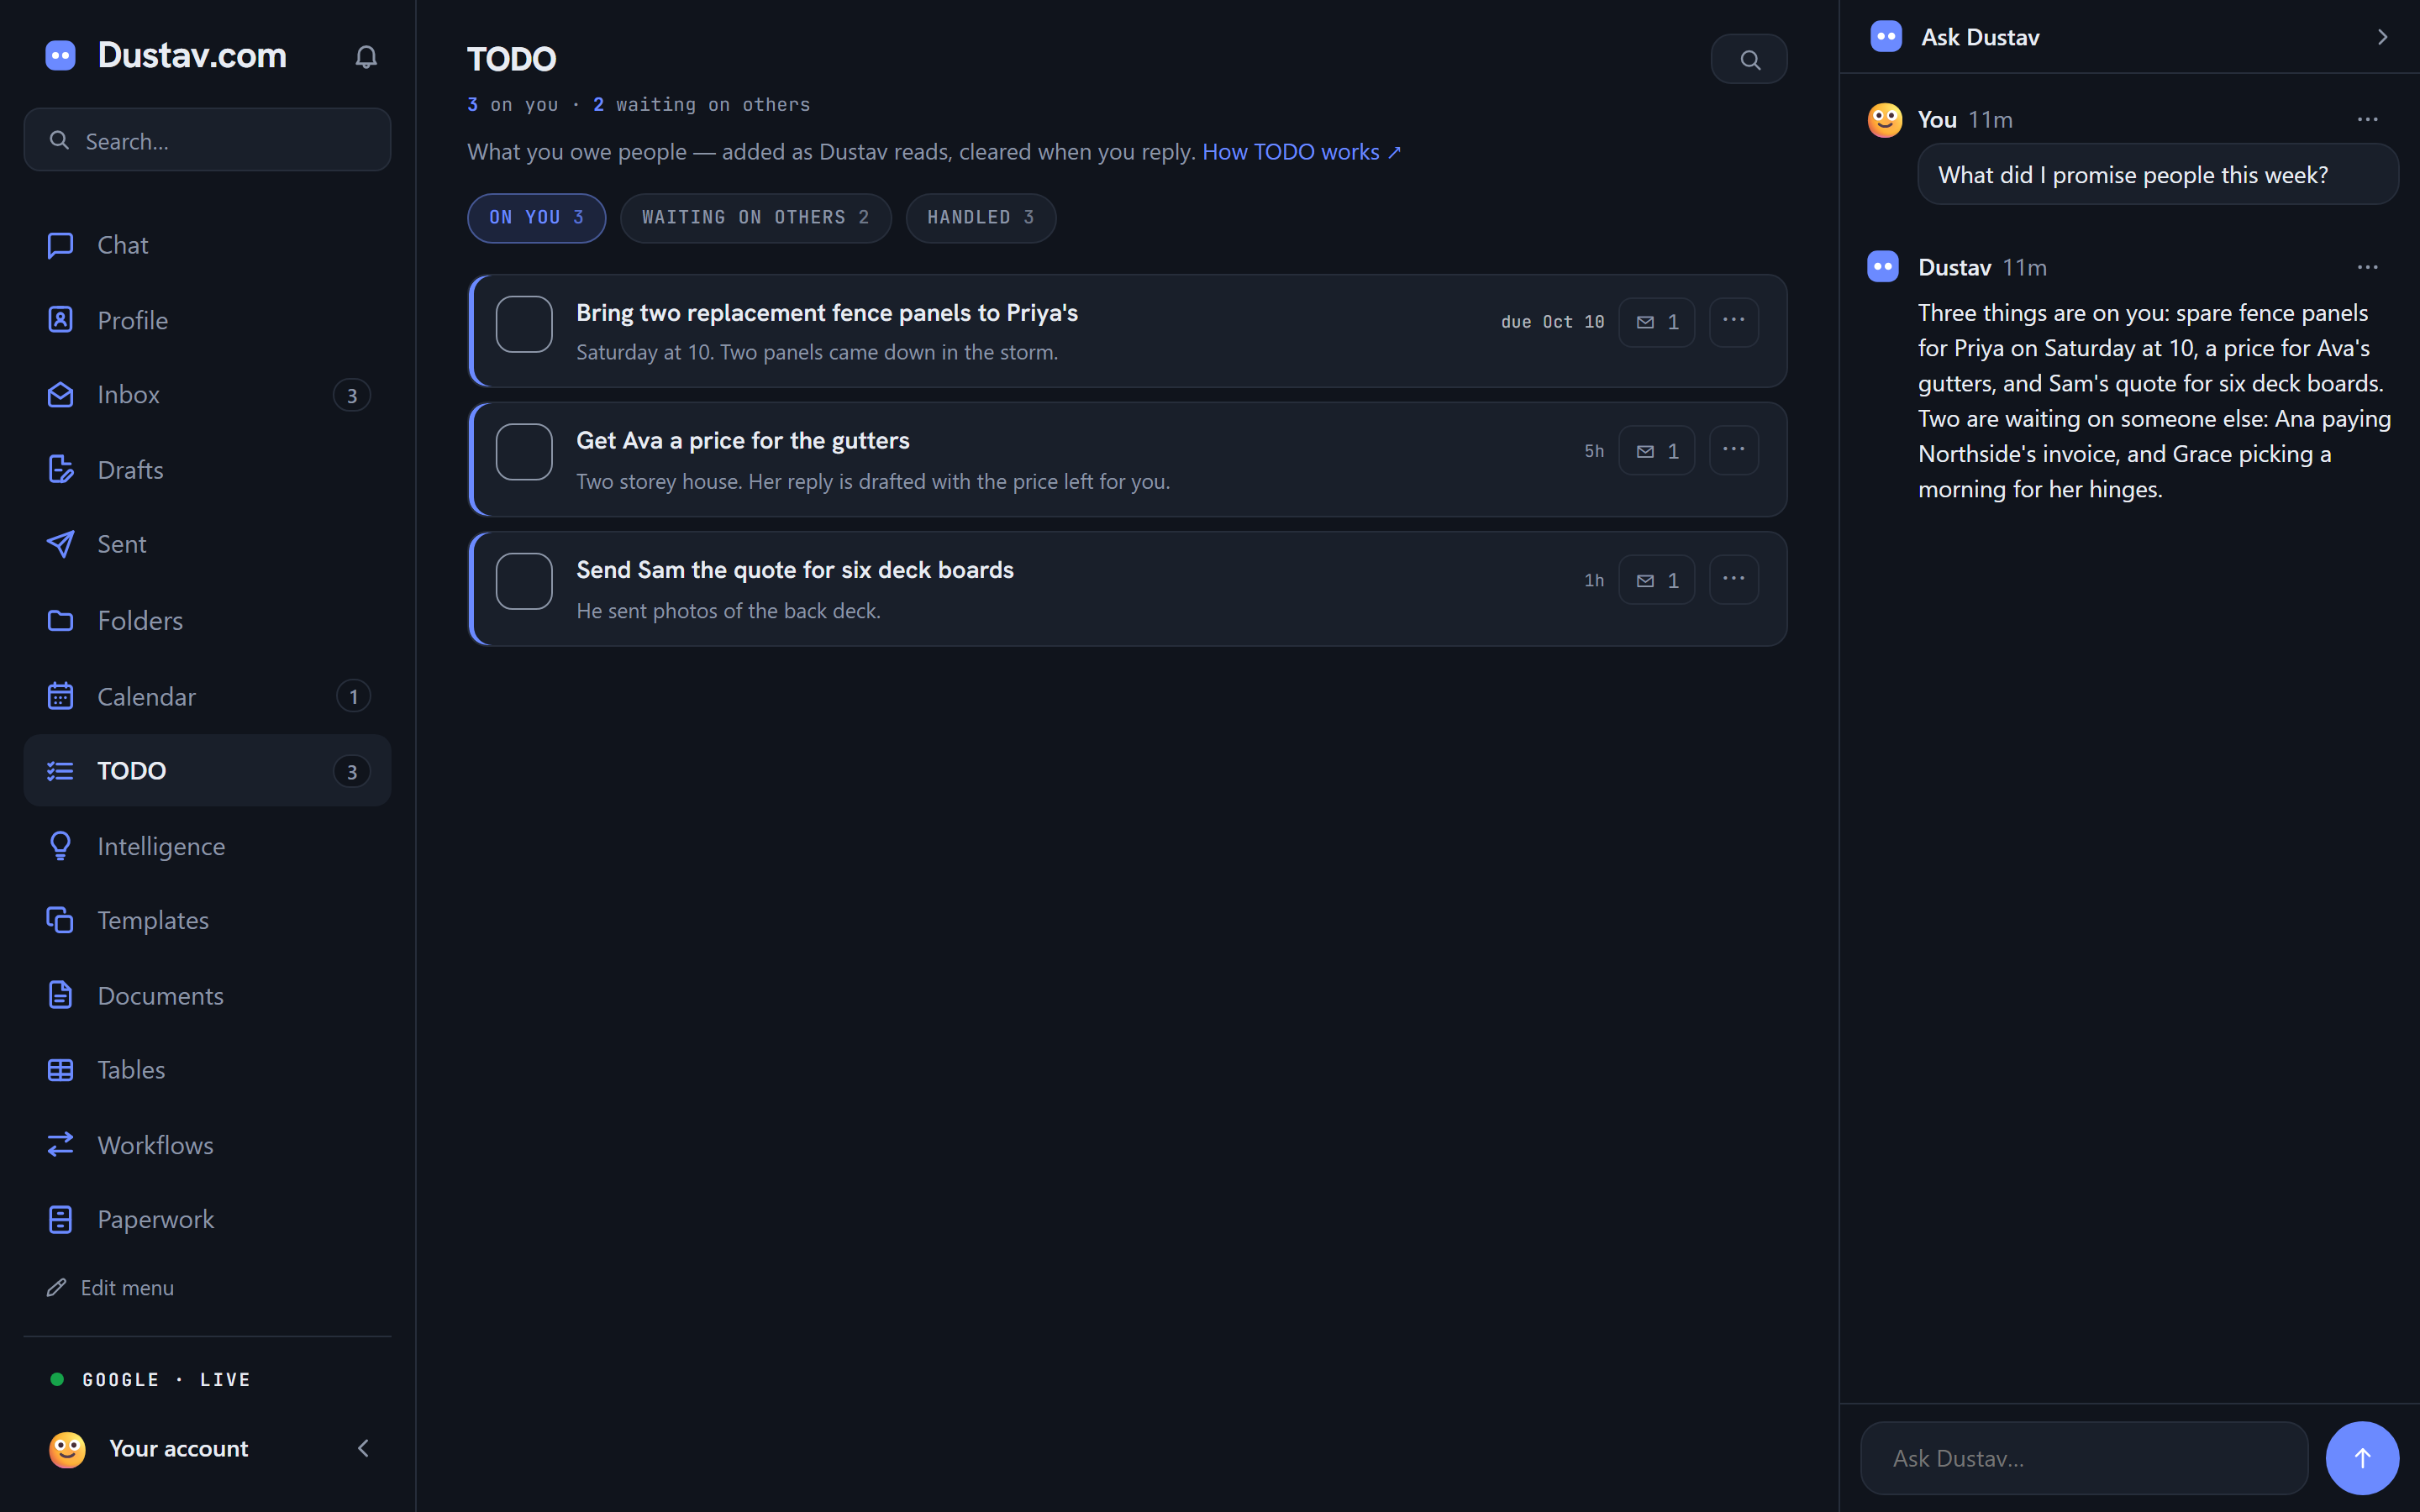Image resolution: width=2420 pixels, height=1512 pixels.
Task: Open Workflows in the sidebar
Action: [207, 1145]
